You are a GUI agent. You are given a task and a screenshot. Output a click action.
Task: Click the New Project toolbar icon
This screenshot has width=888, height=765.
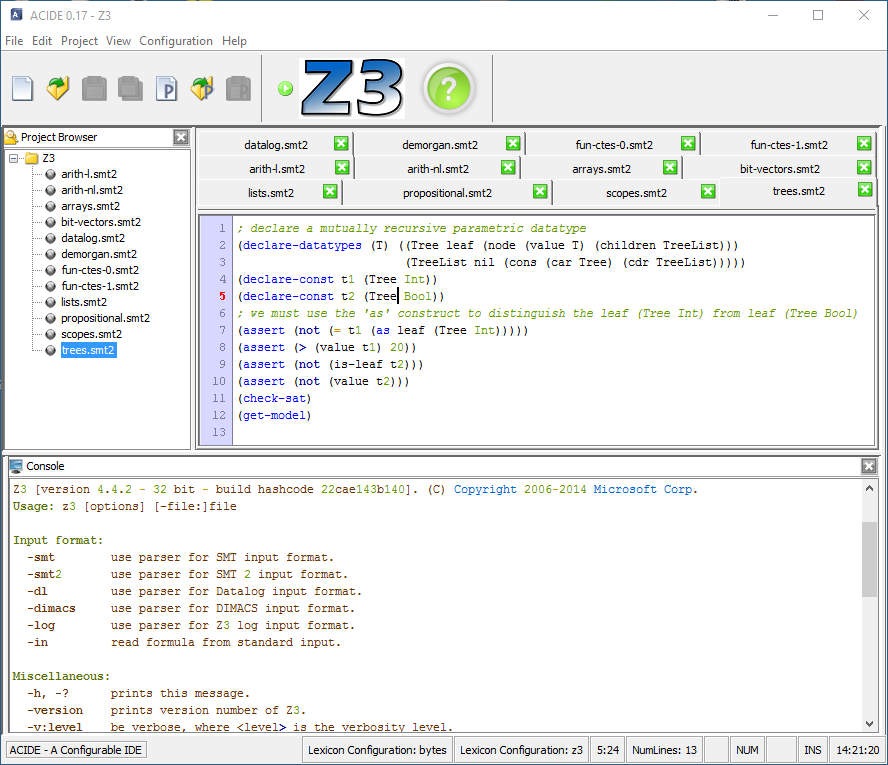pyautogui.click(x=166, y=89)
